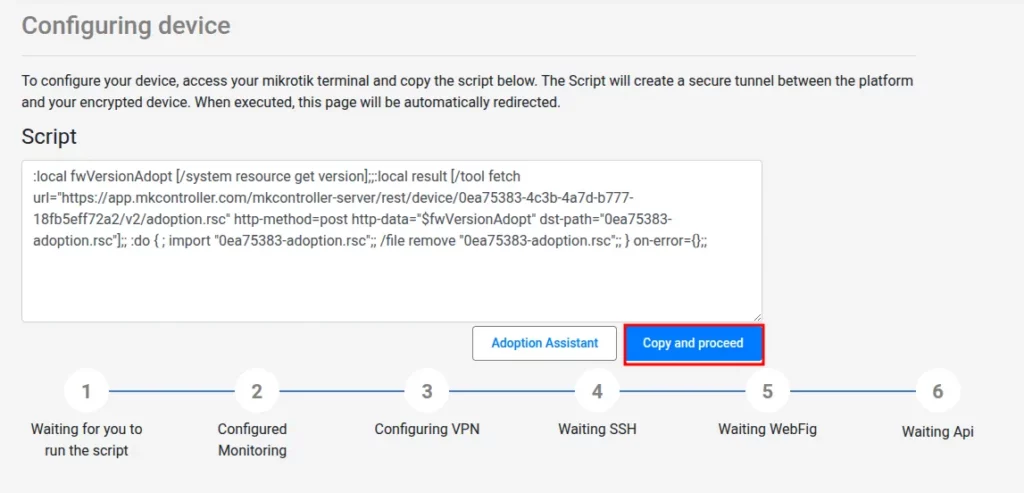Select step 4 circle in progress tracker
Screen dimensions: 1024x493
[x=597, y=391]
